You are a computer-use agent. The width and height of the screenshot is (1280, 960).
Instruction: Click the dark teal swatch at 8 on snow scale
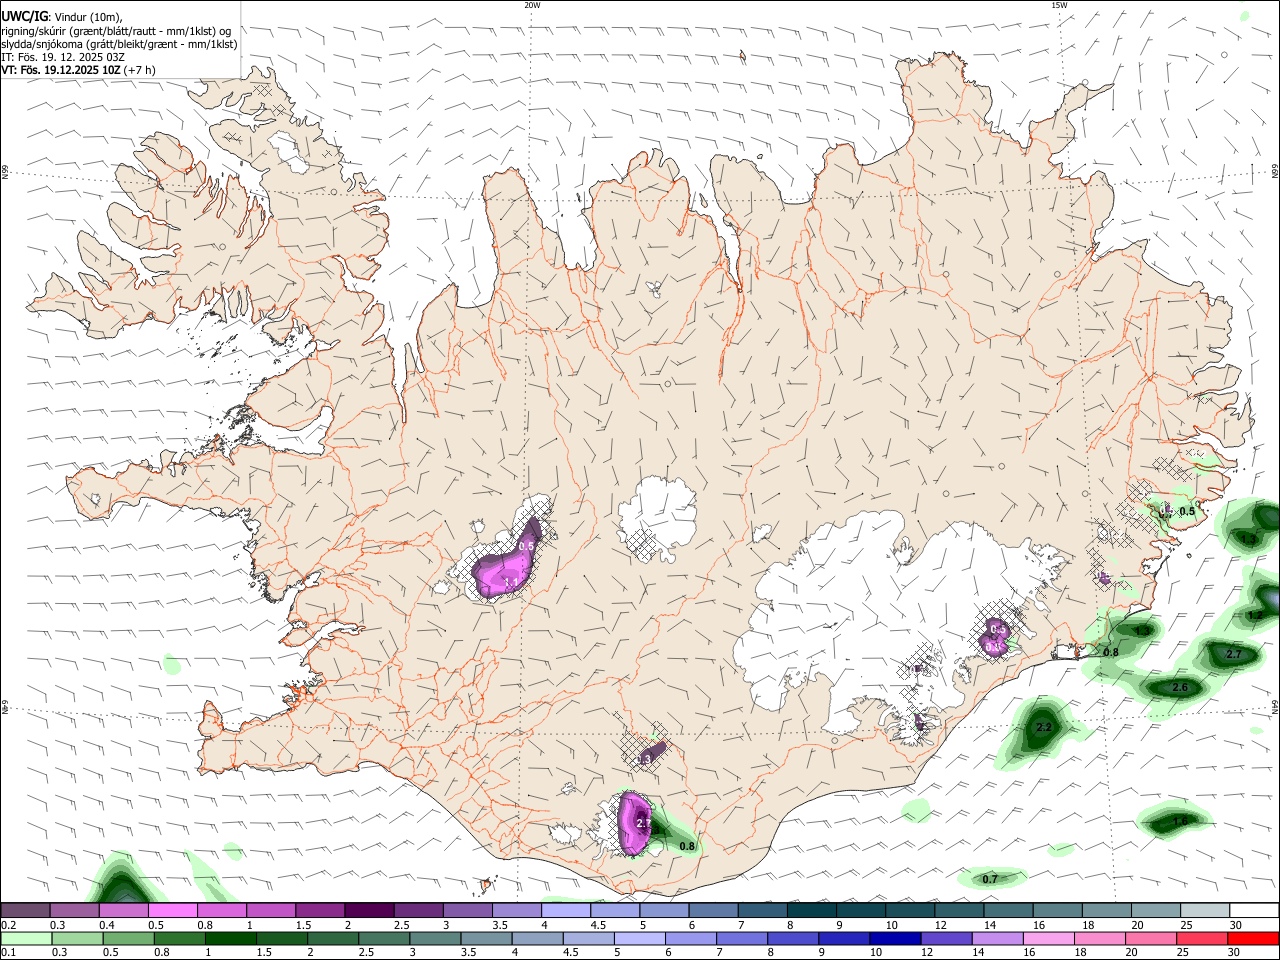click(811, 910)
